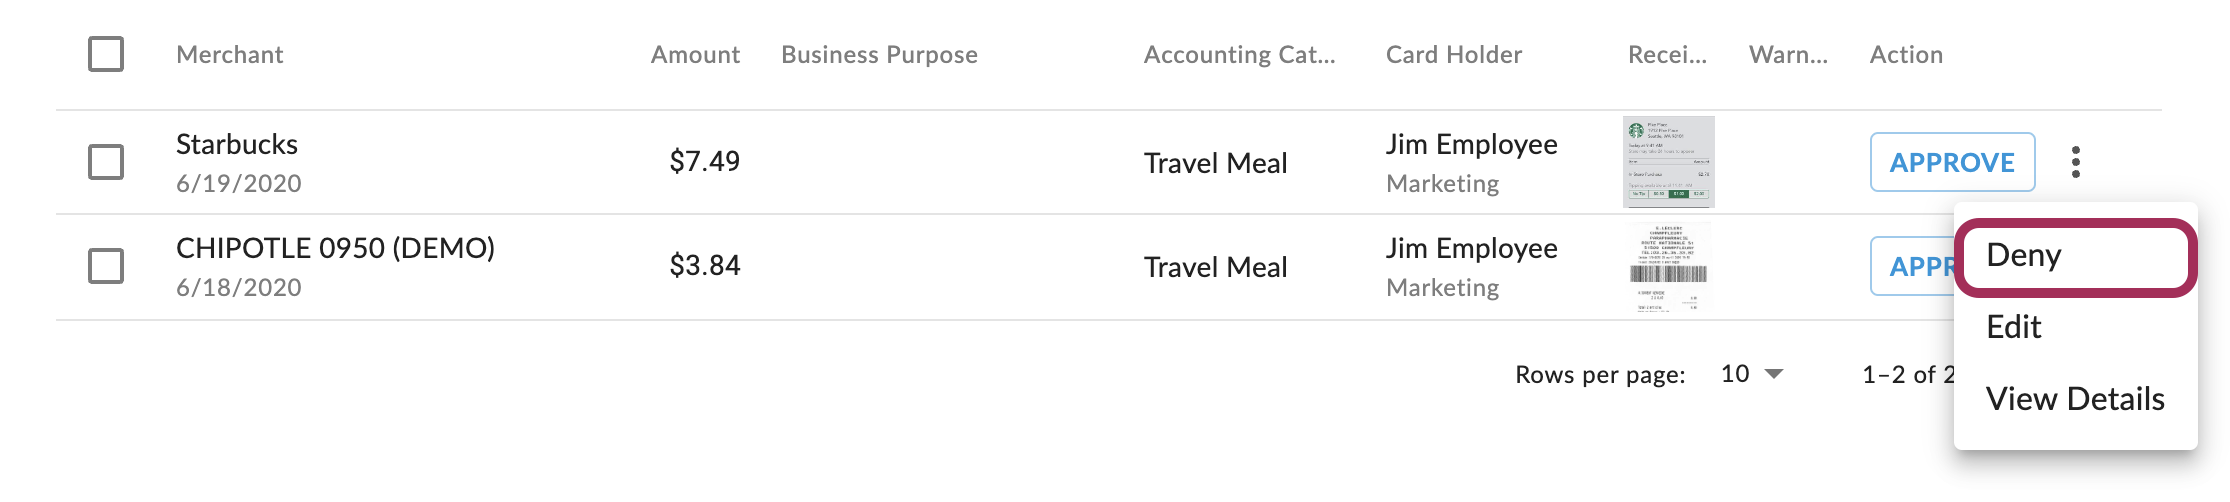Check the CHIPOTLE 0950 transaction checkbox

pos(106,266)
